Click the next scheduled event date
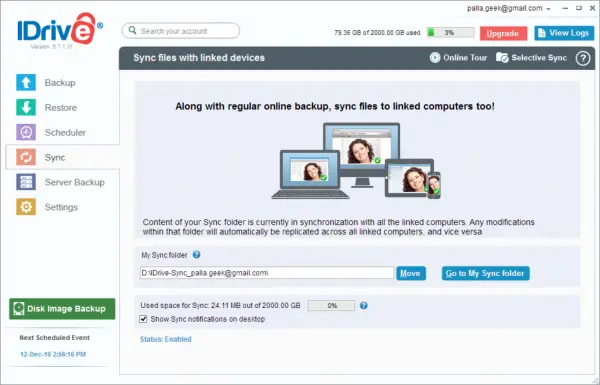600x385 pixels. point(53,354)
